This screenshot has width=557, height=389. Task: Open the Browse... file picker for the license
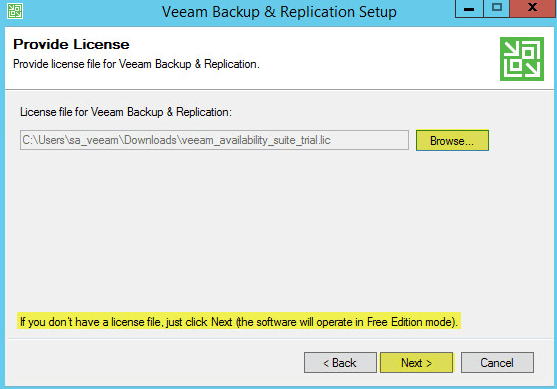(x=452, y=140)
